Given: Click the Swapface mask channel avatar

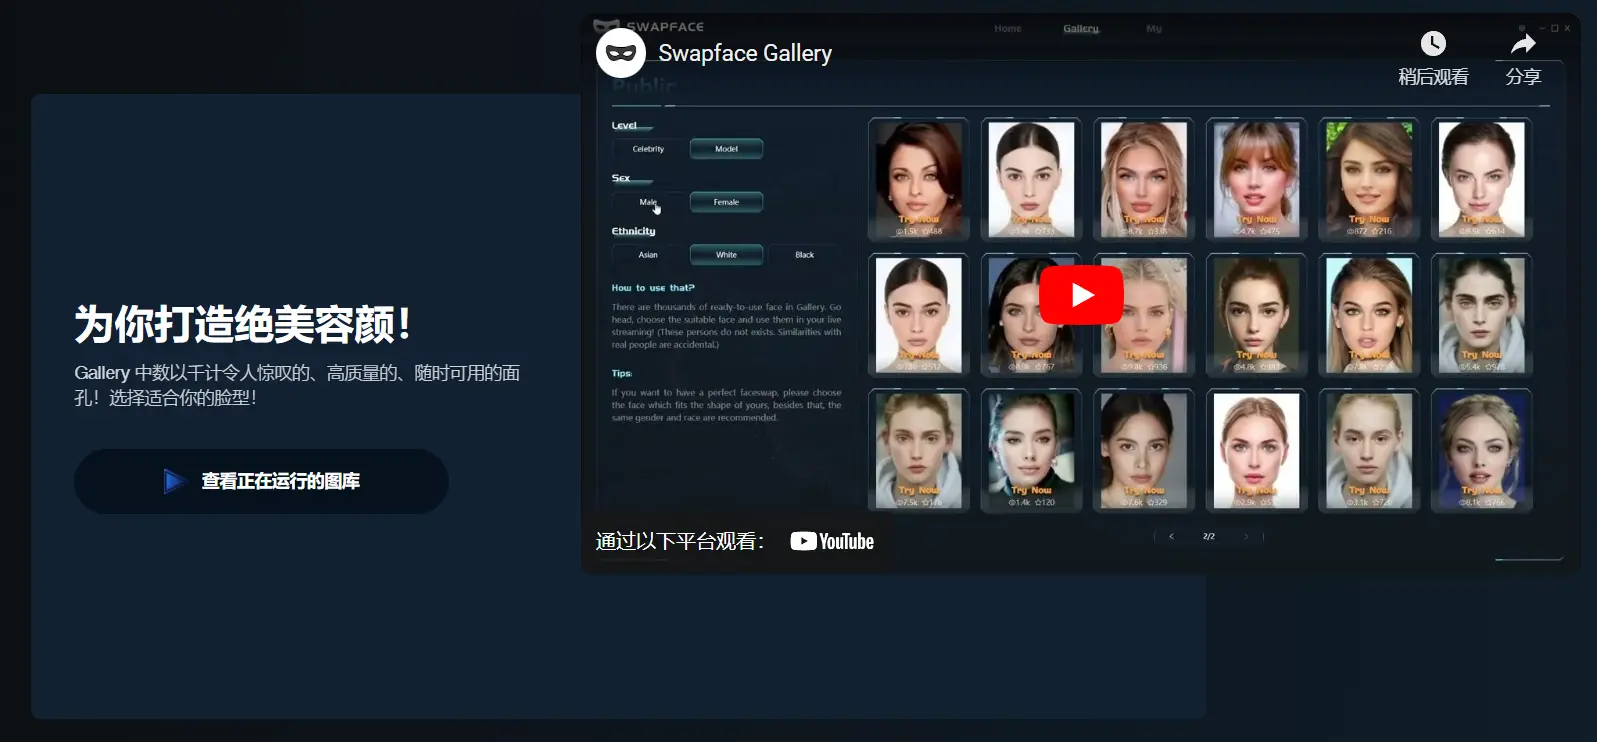Looking at the screenshot, I should [621, 53].
